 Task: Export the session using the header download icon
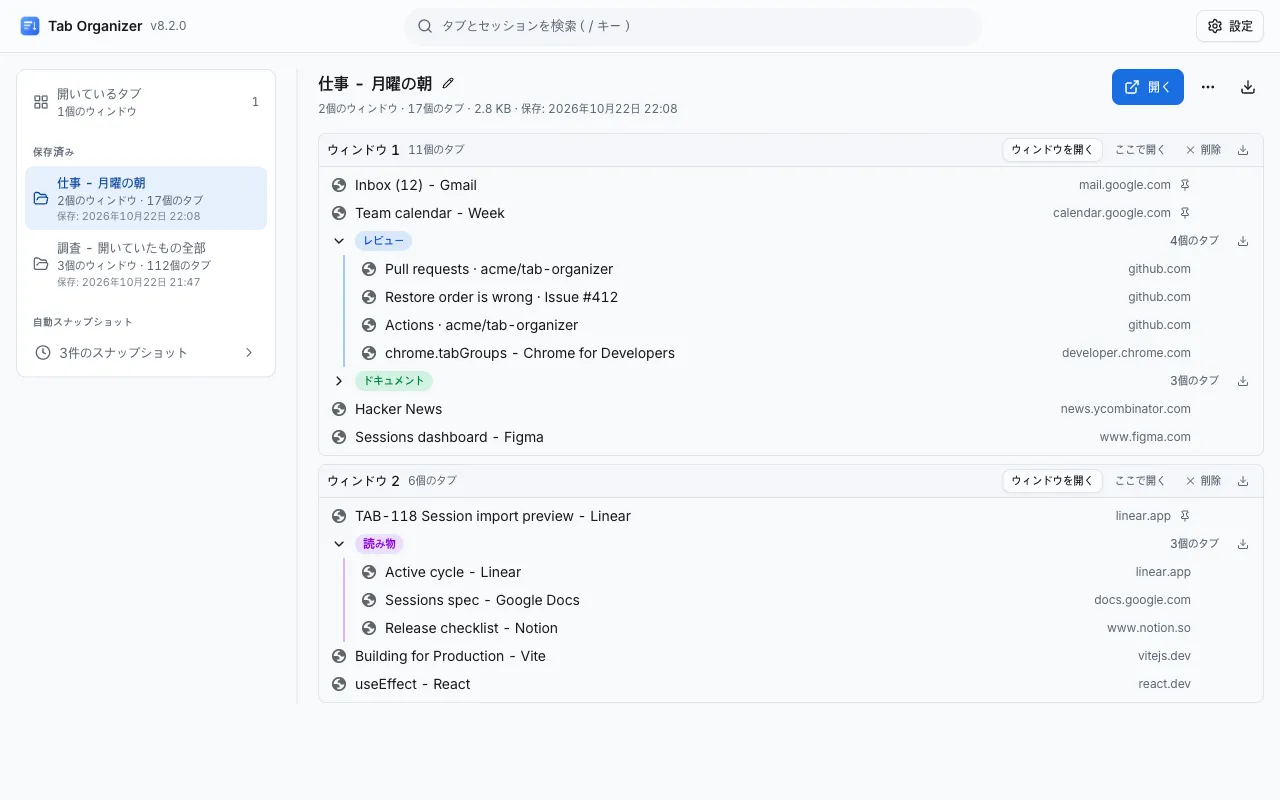click(1248, 87)
